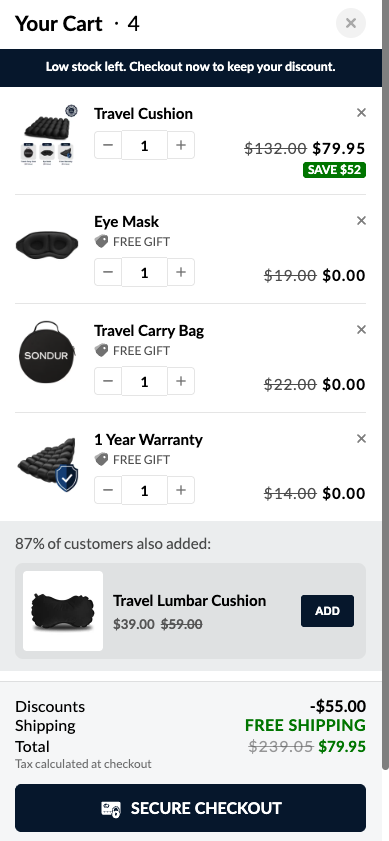This screenshot has height=841, width=389.
Task: Click the Secure Checkout button
Action: pos(190,808)
